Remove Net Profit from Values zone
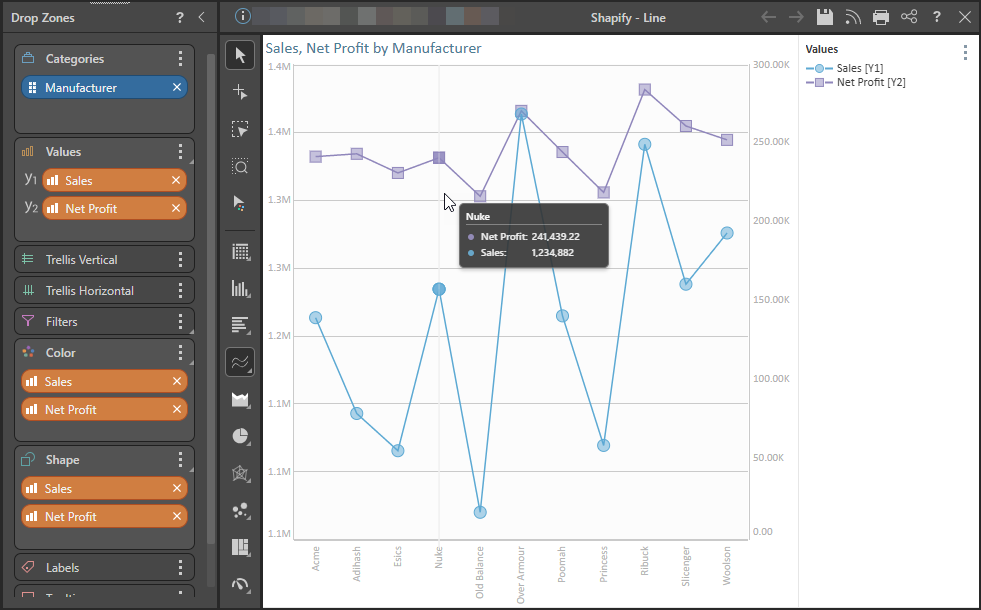 pyautogui.click(x=176, y=208)
